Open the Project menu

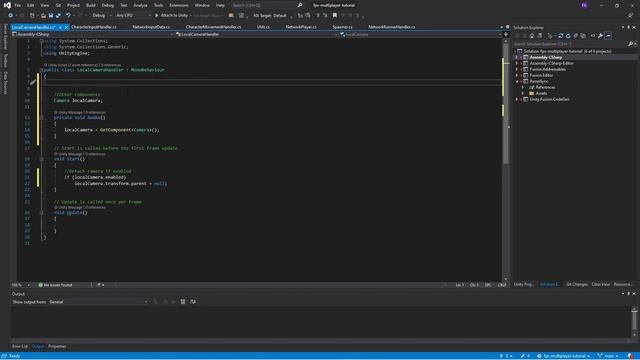(x=73, y=5)
